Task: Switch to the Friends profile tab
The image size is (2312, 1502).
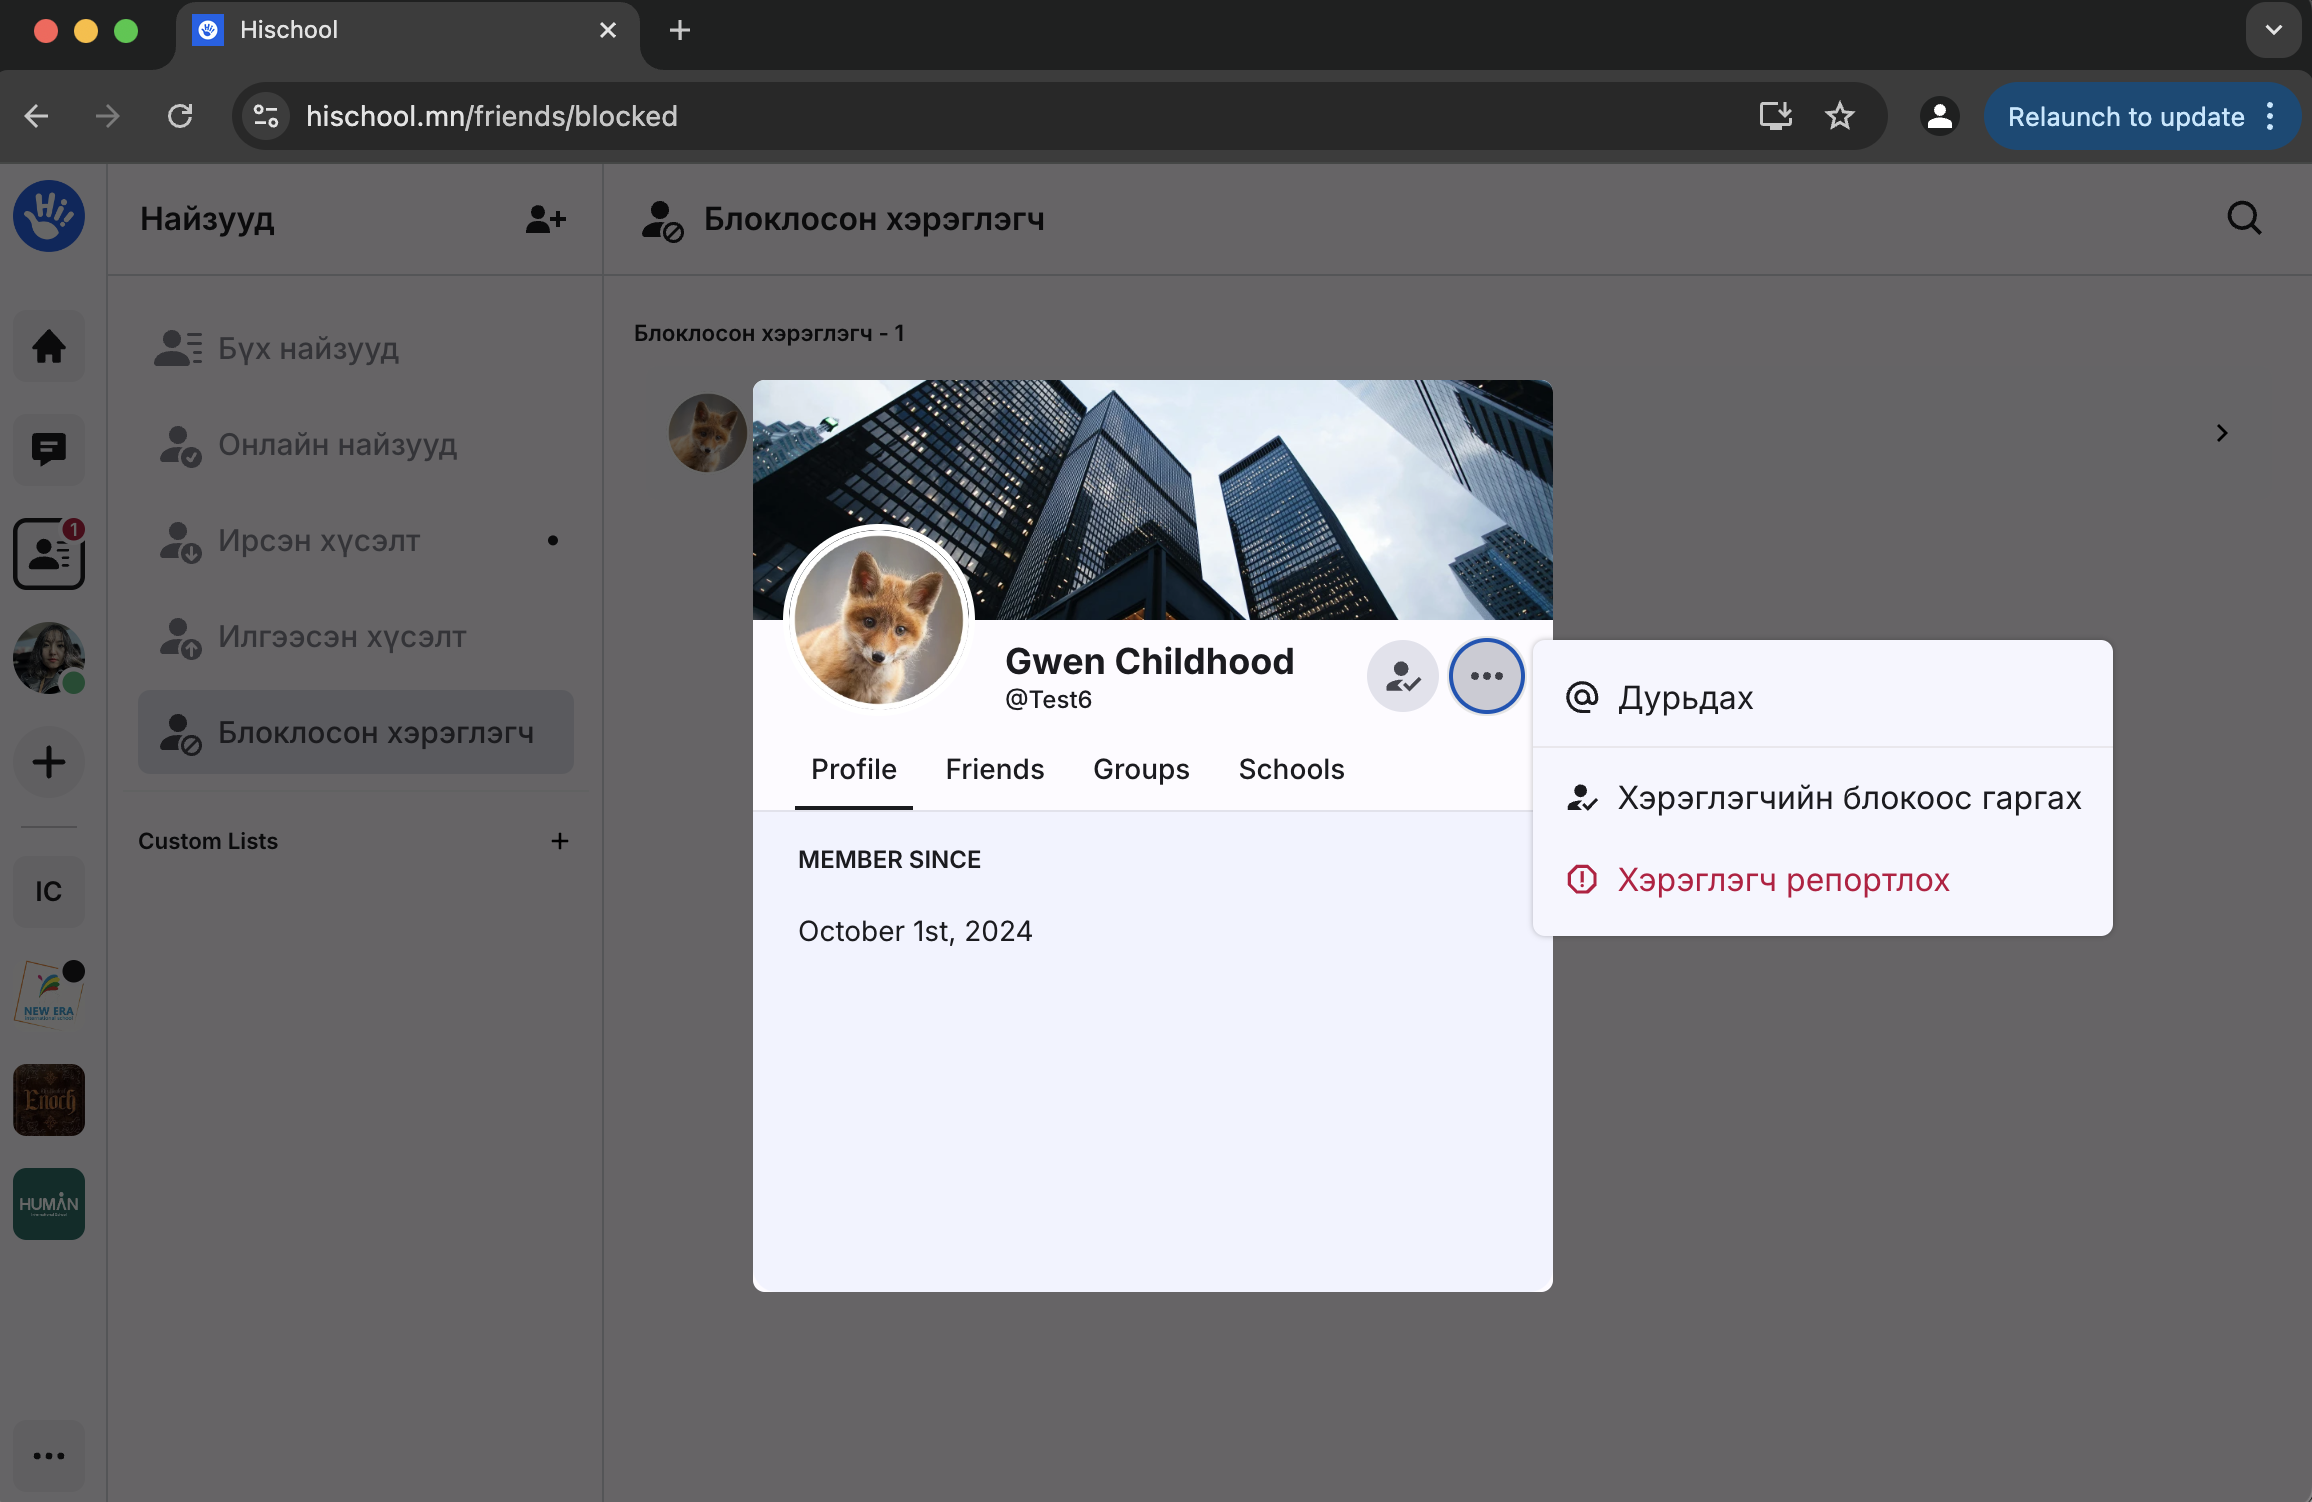Action: (994, 769)
